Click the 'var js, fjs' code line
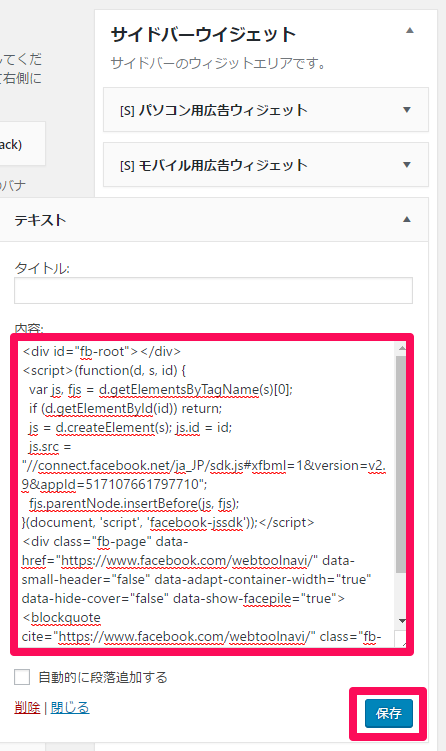The width and height of the screenshot is (446, 751). [160, 389]
